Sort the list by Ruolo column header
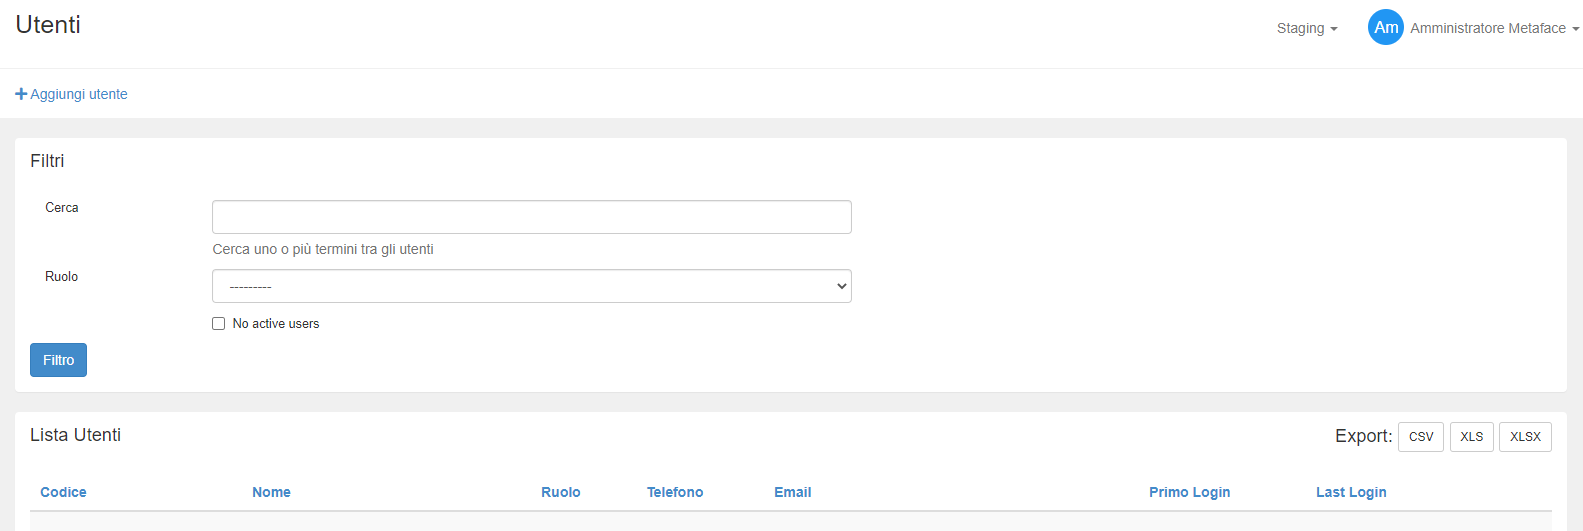 (x=560, y=492)
